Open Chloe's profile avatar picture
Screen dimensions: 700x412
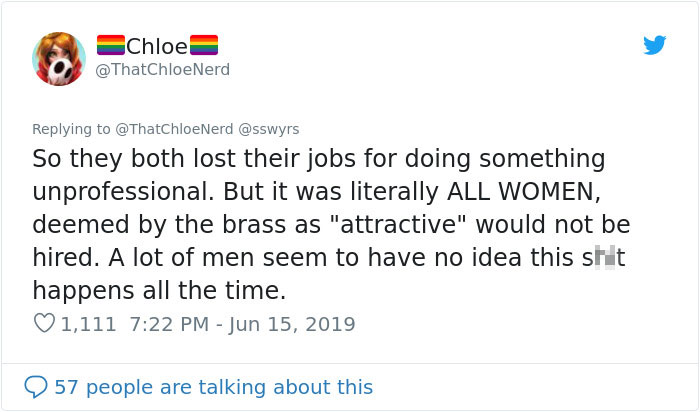pyautogui.click(x=59, y=58)
